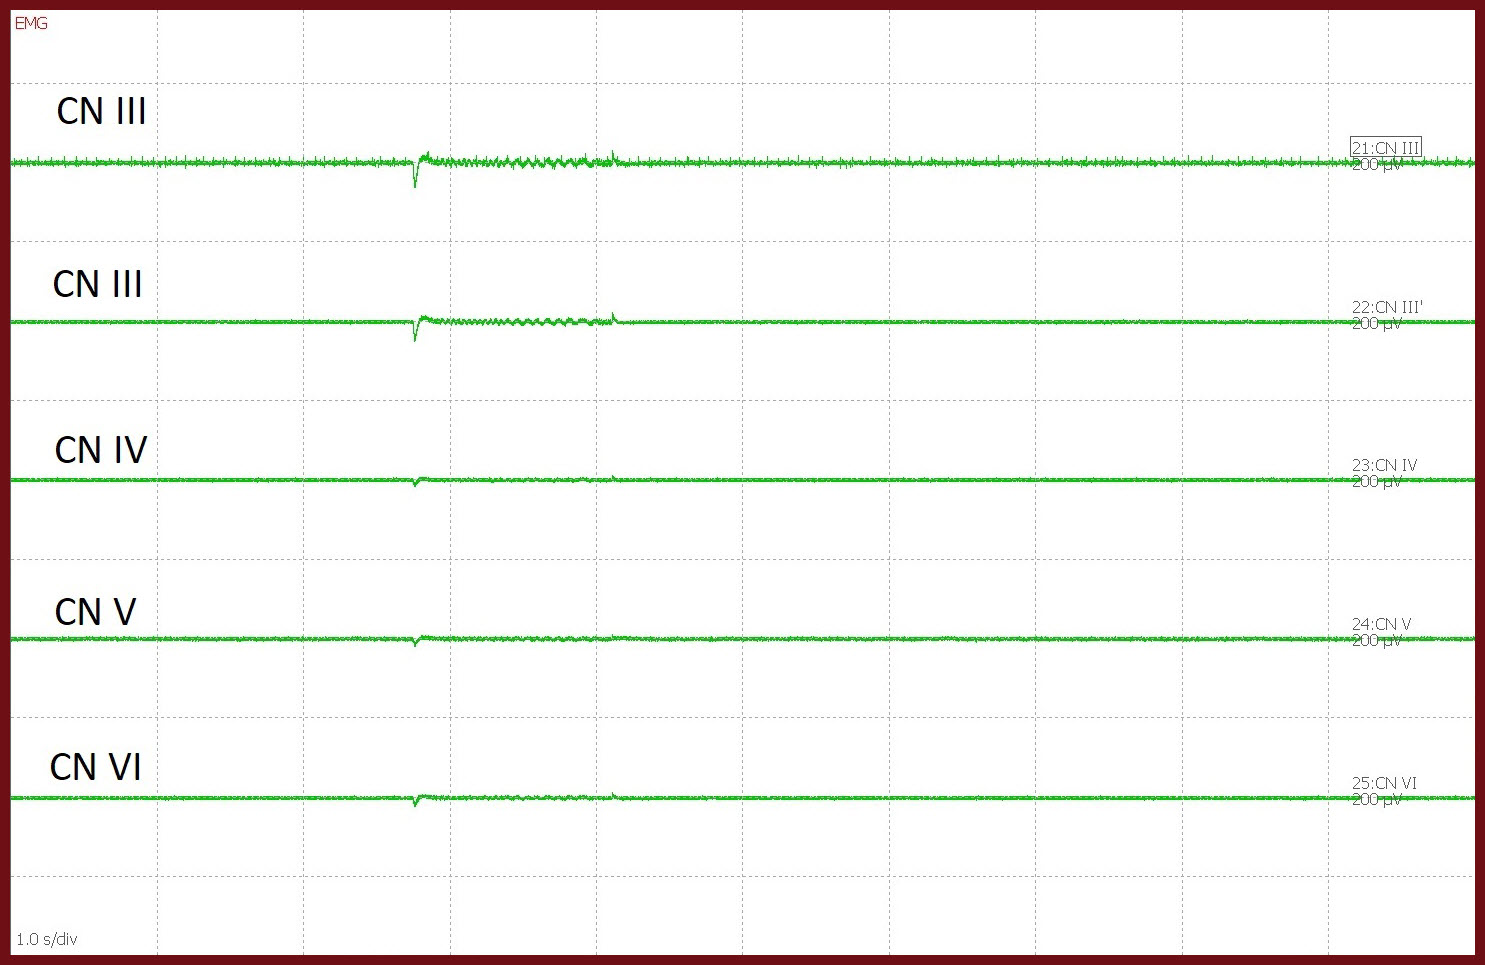Select the boxed 21:CN III channel label
This screenshot has width=1485, height=965.
(1384, 148)
